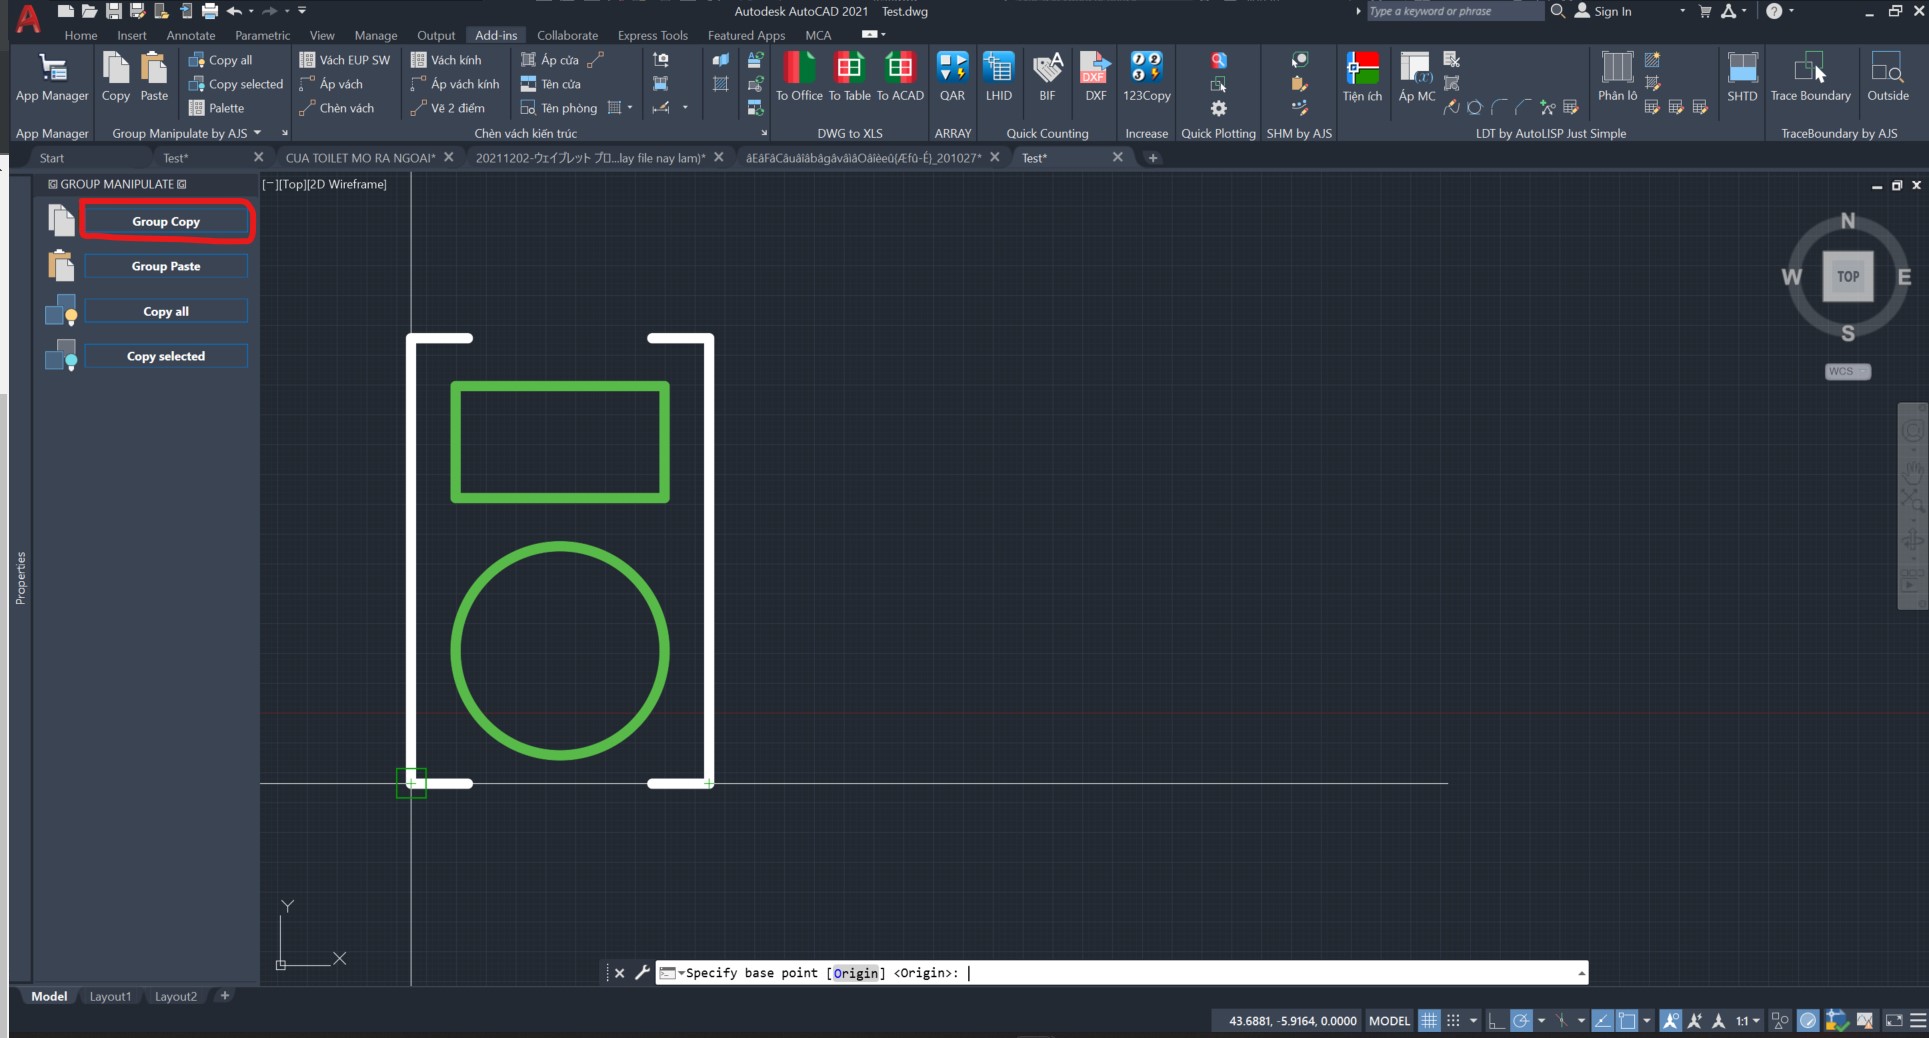Image resolution: width=1929 pixels, height=1038 pixels.
Task: Switch to the Express Tools ribbon tab
Action: (652, 35)
